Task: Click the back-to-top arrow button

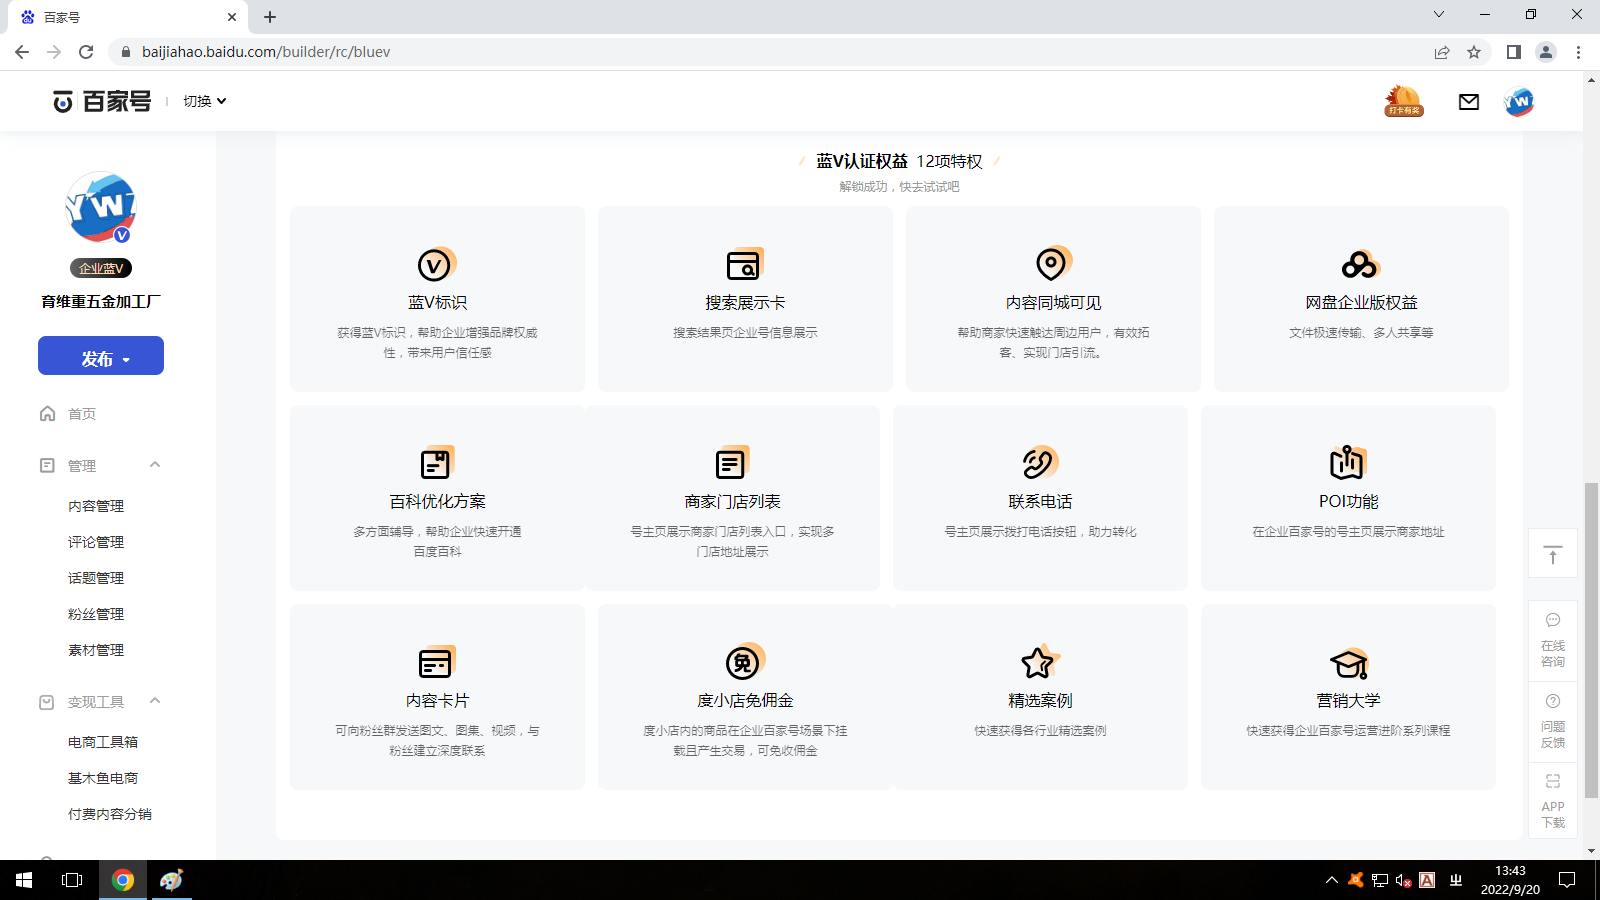Action: click(x=1552, y=554)
